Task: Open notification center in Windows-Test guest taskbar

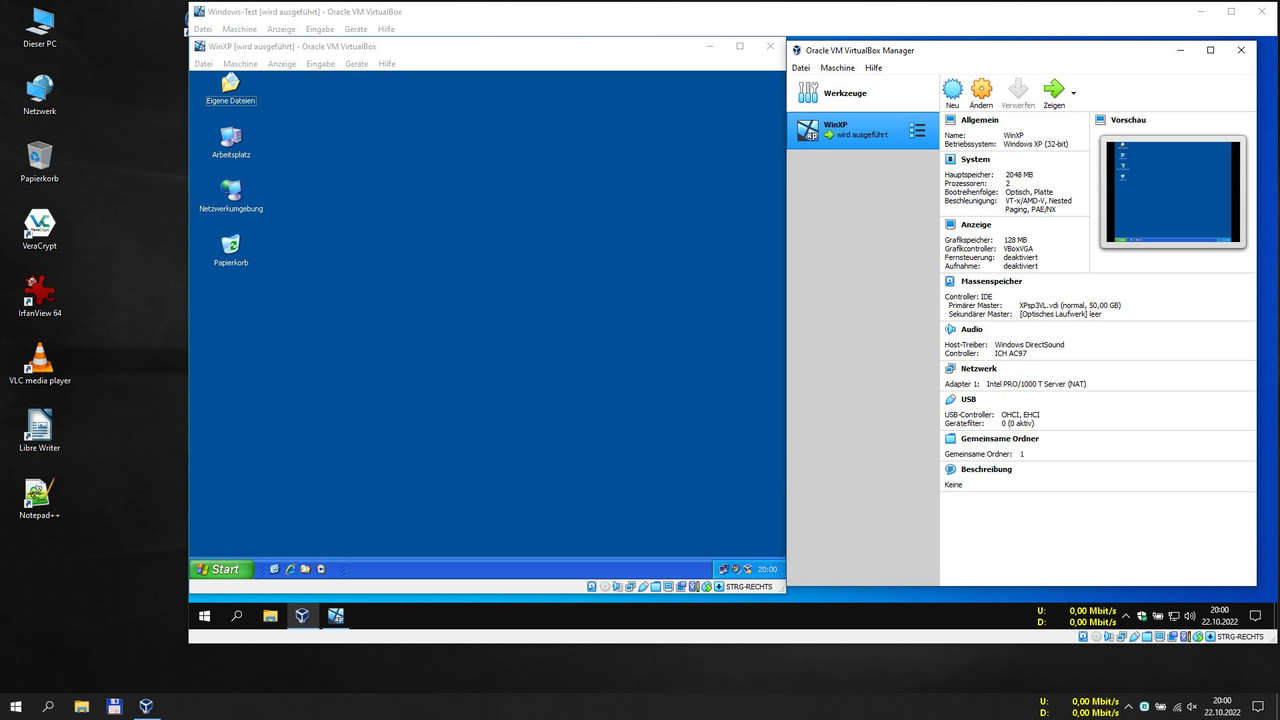Action: click(x=1254, y=616)
